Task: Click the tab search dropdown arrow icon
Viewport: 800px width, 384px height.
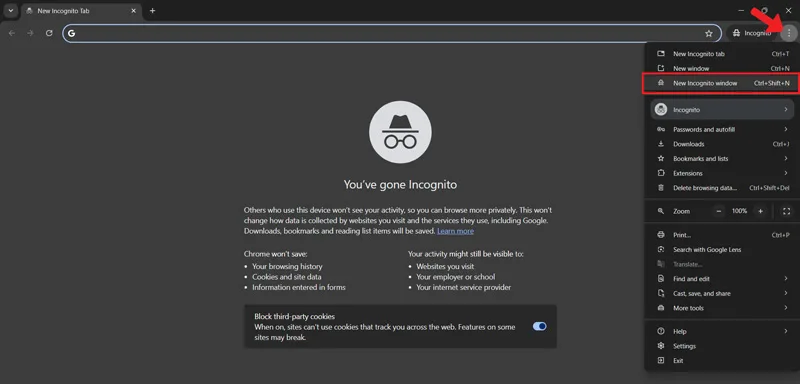Action: pyautogui.click(x=11, y=11)
